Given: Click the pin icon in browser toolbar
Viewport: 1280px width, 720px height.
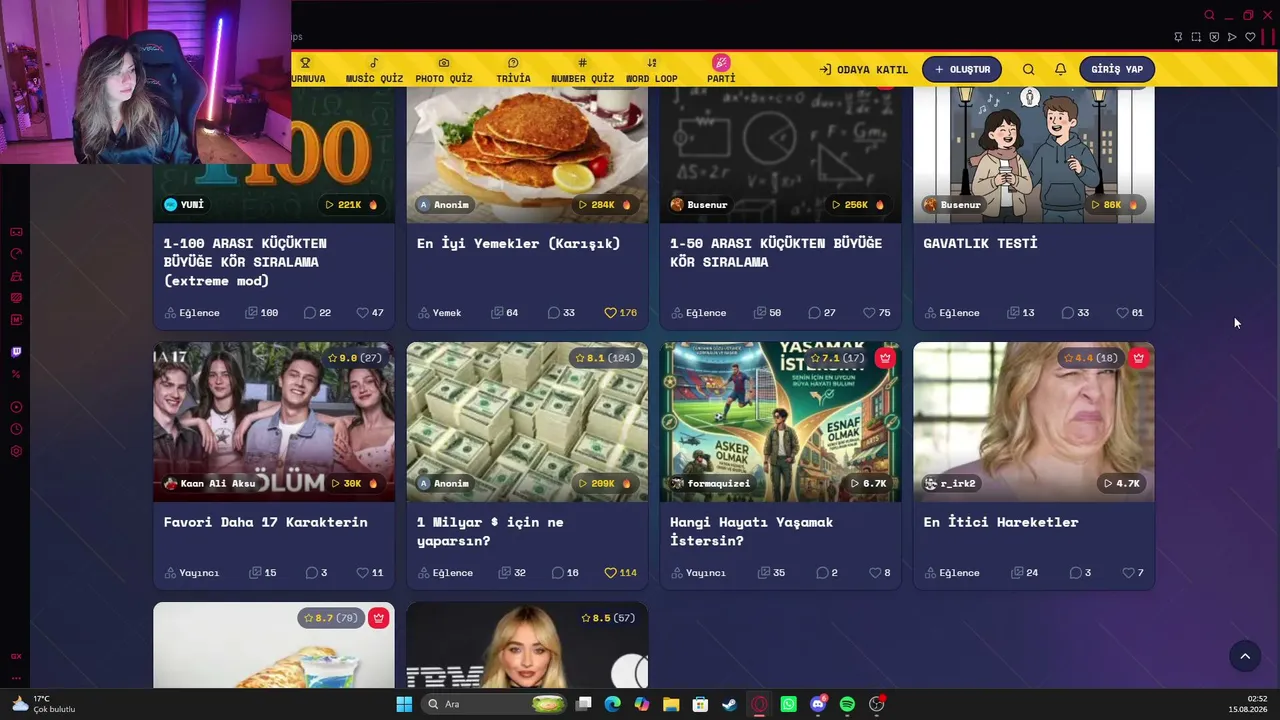Looking at the screenshot, I should click(x=1178, y=37).
